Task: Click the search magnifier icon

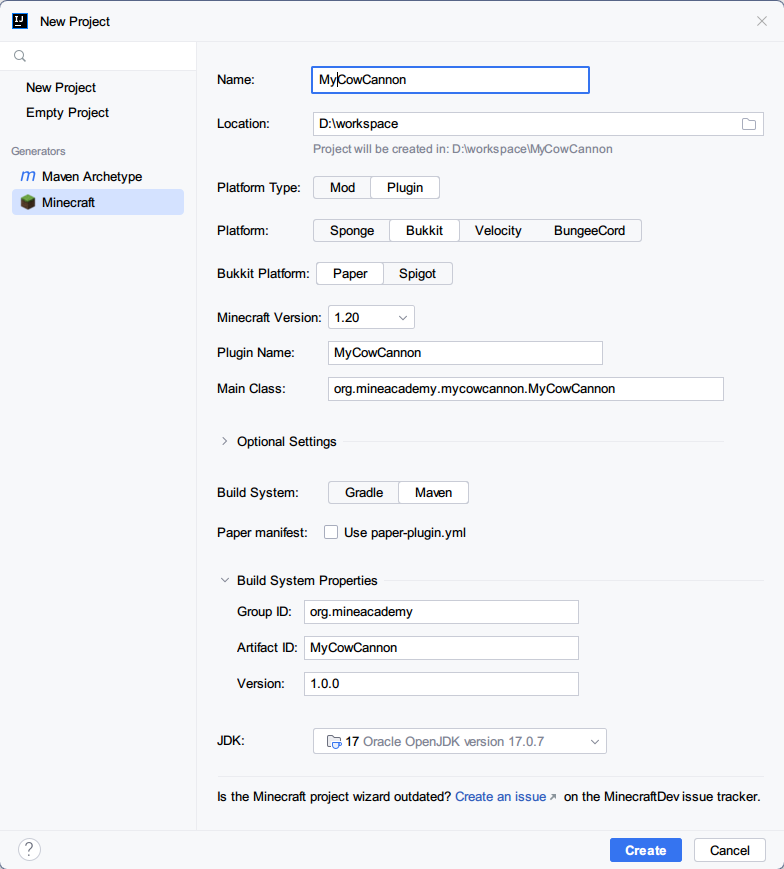Action: [x=20, y=56]
